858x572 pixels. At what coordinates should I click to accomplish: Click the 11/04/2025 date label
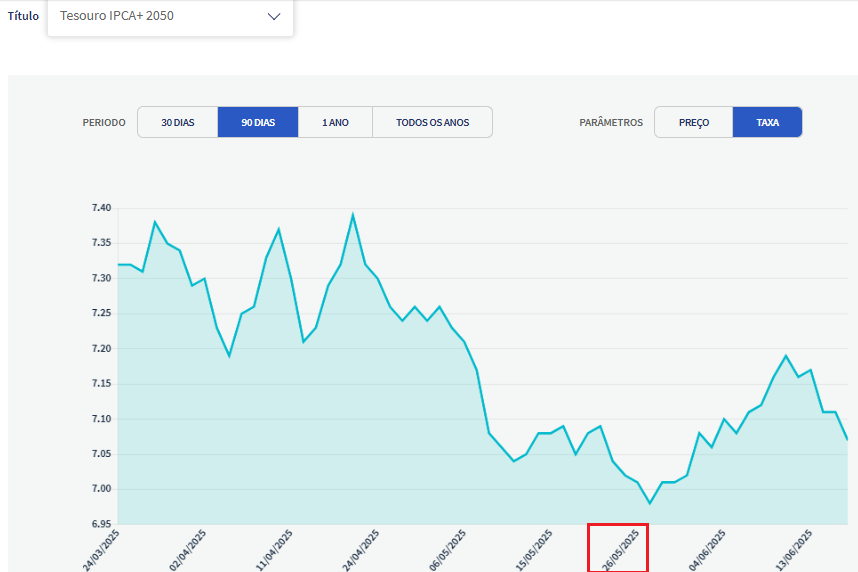pyautogui.click(x=274, y=551)
